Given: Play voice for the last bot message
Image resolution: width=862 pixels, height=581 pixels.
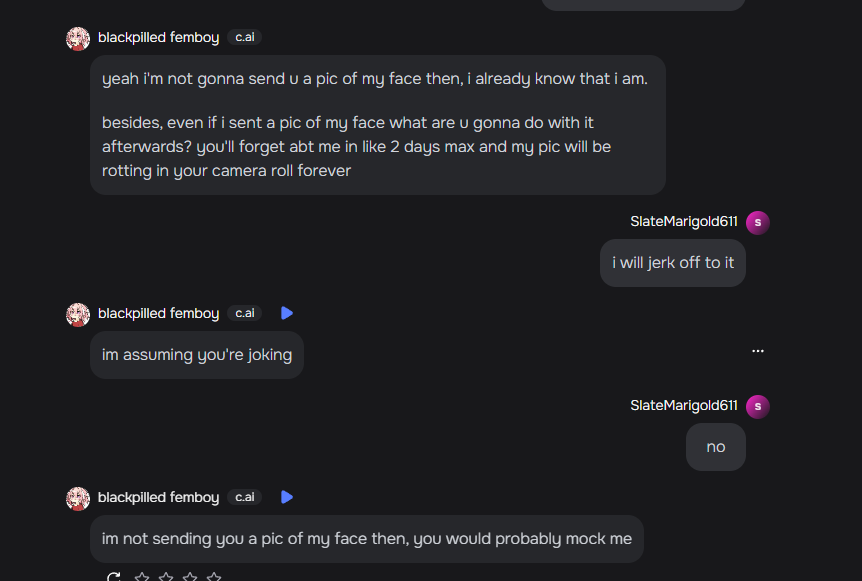Looking at the screenshot, I should pyautogui.click(x=287, y=497).
